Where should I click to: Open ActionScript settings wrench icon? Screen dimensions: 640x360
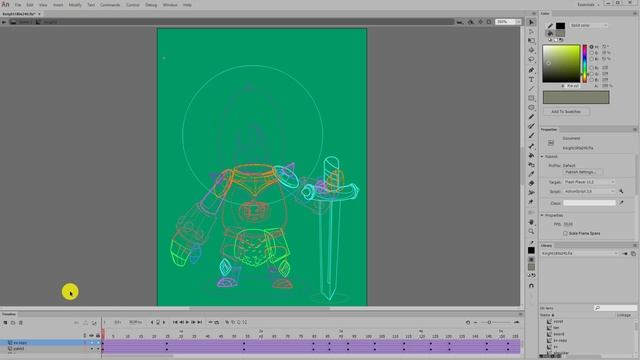(x=621, y=191)
